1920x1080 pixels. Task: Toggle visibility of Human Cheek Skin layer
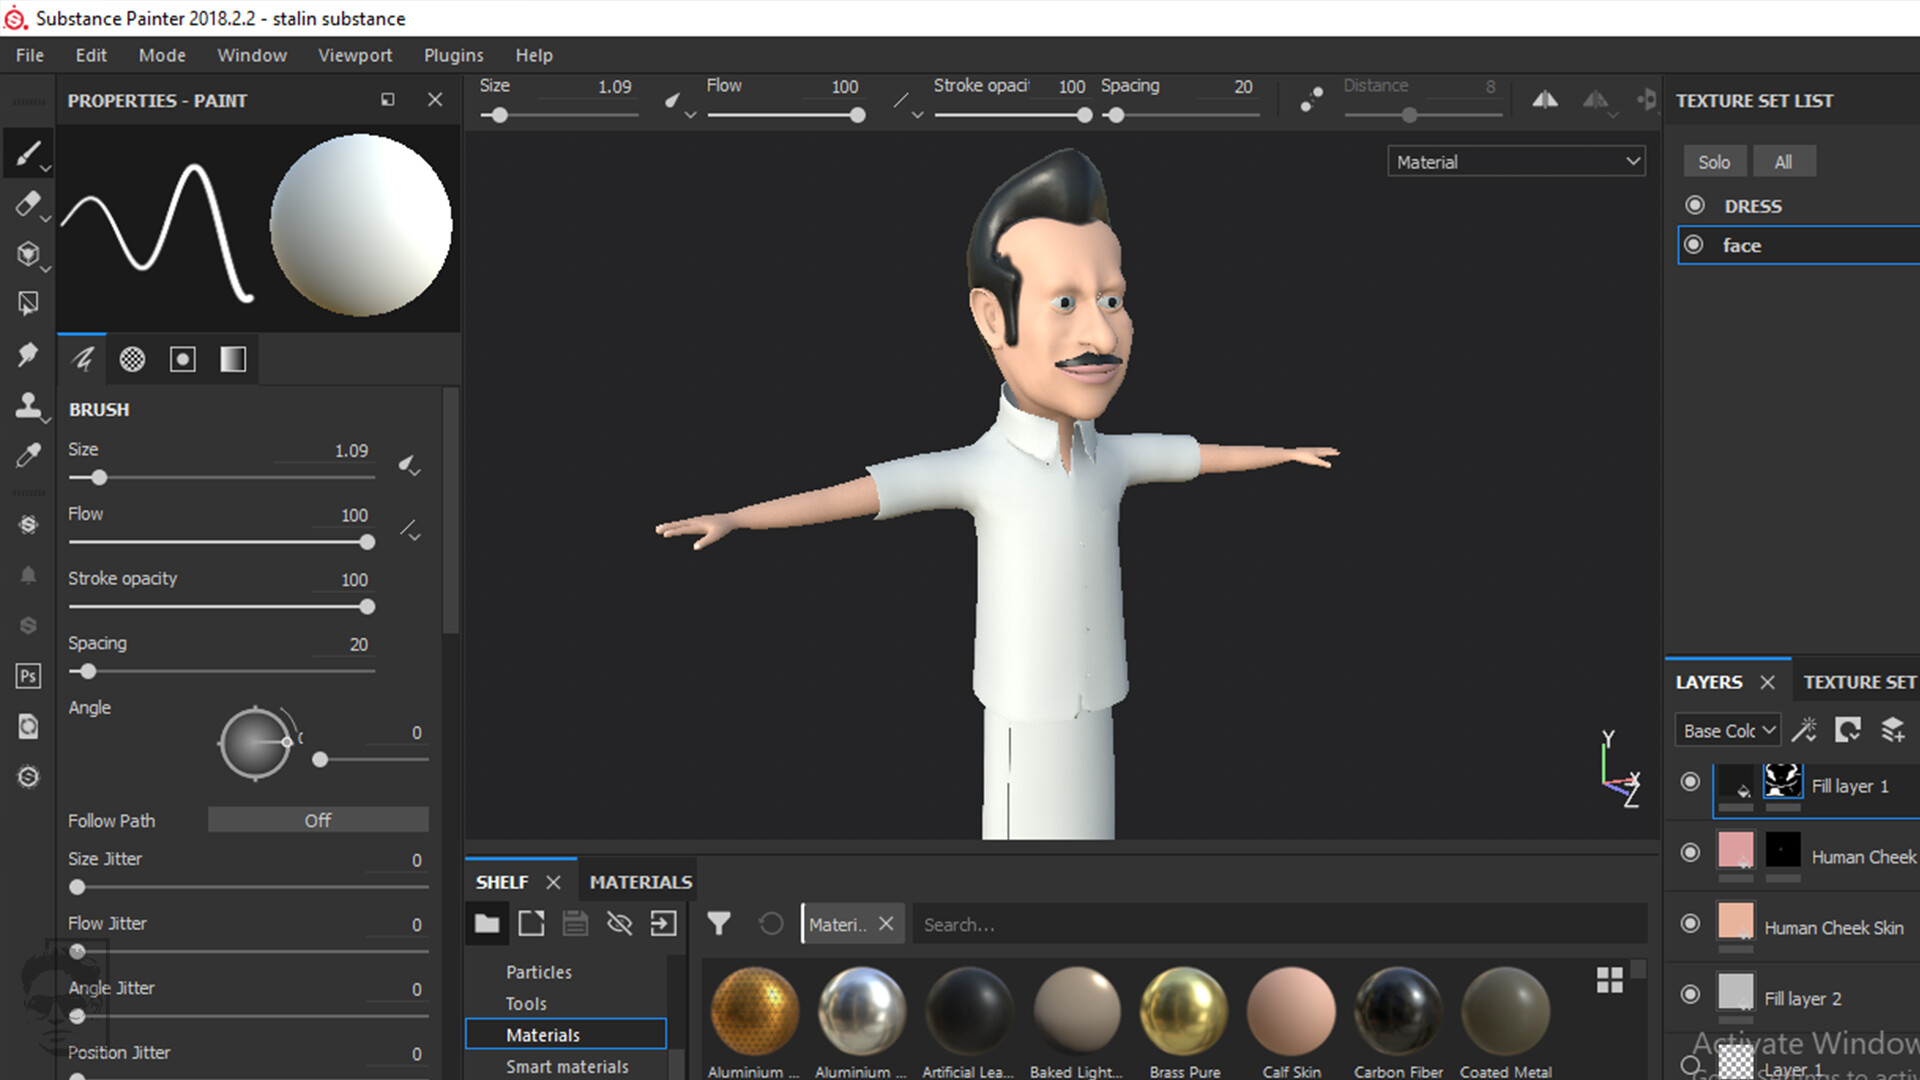(1690, 924)
